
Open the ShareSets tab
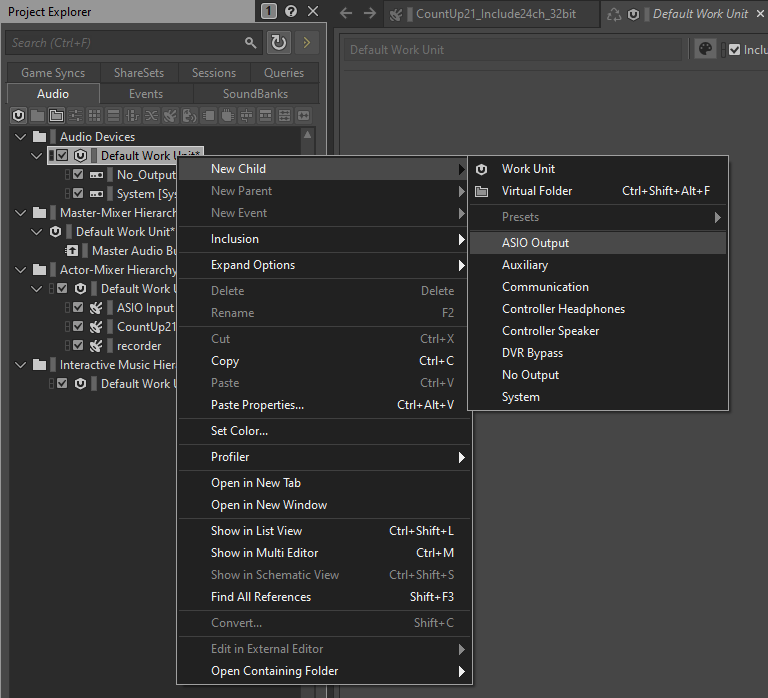pos(139,72)
